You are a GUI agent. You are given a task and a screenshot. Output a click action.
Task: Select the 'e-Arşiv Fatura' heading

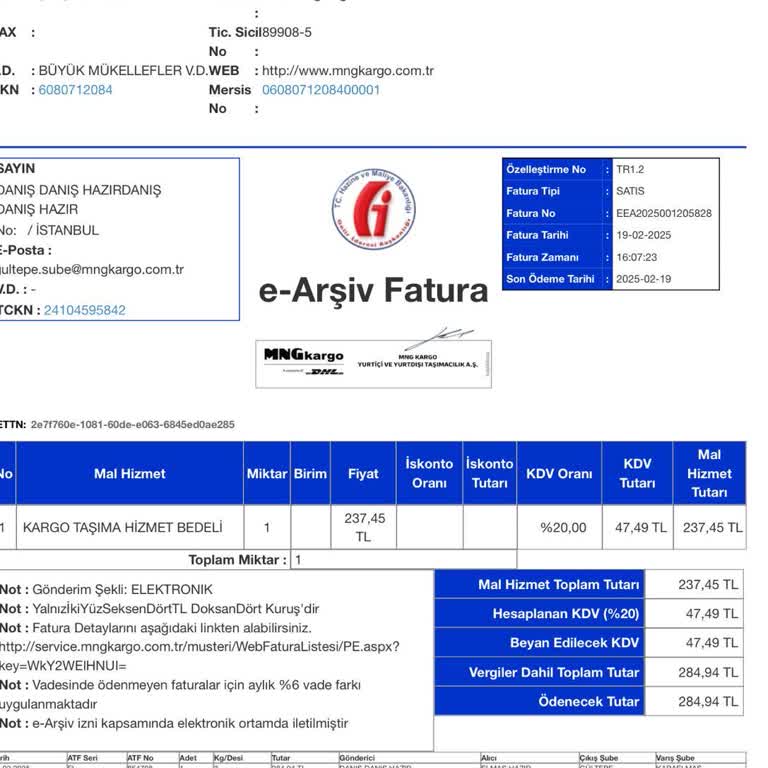[373, 290]
